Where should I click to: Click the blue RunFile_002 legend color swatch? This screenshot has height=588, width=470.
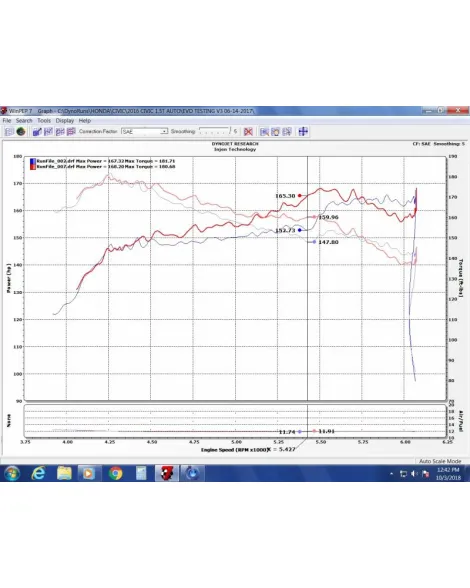[x=33, y=161]
